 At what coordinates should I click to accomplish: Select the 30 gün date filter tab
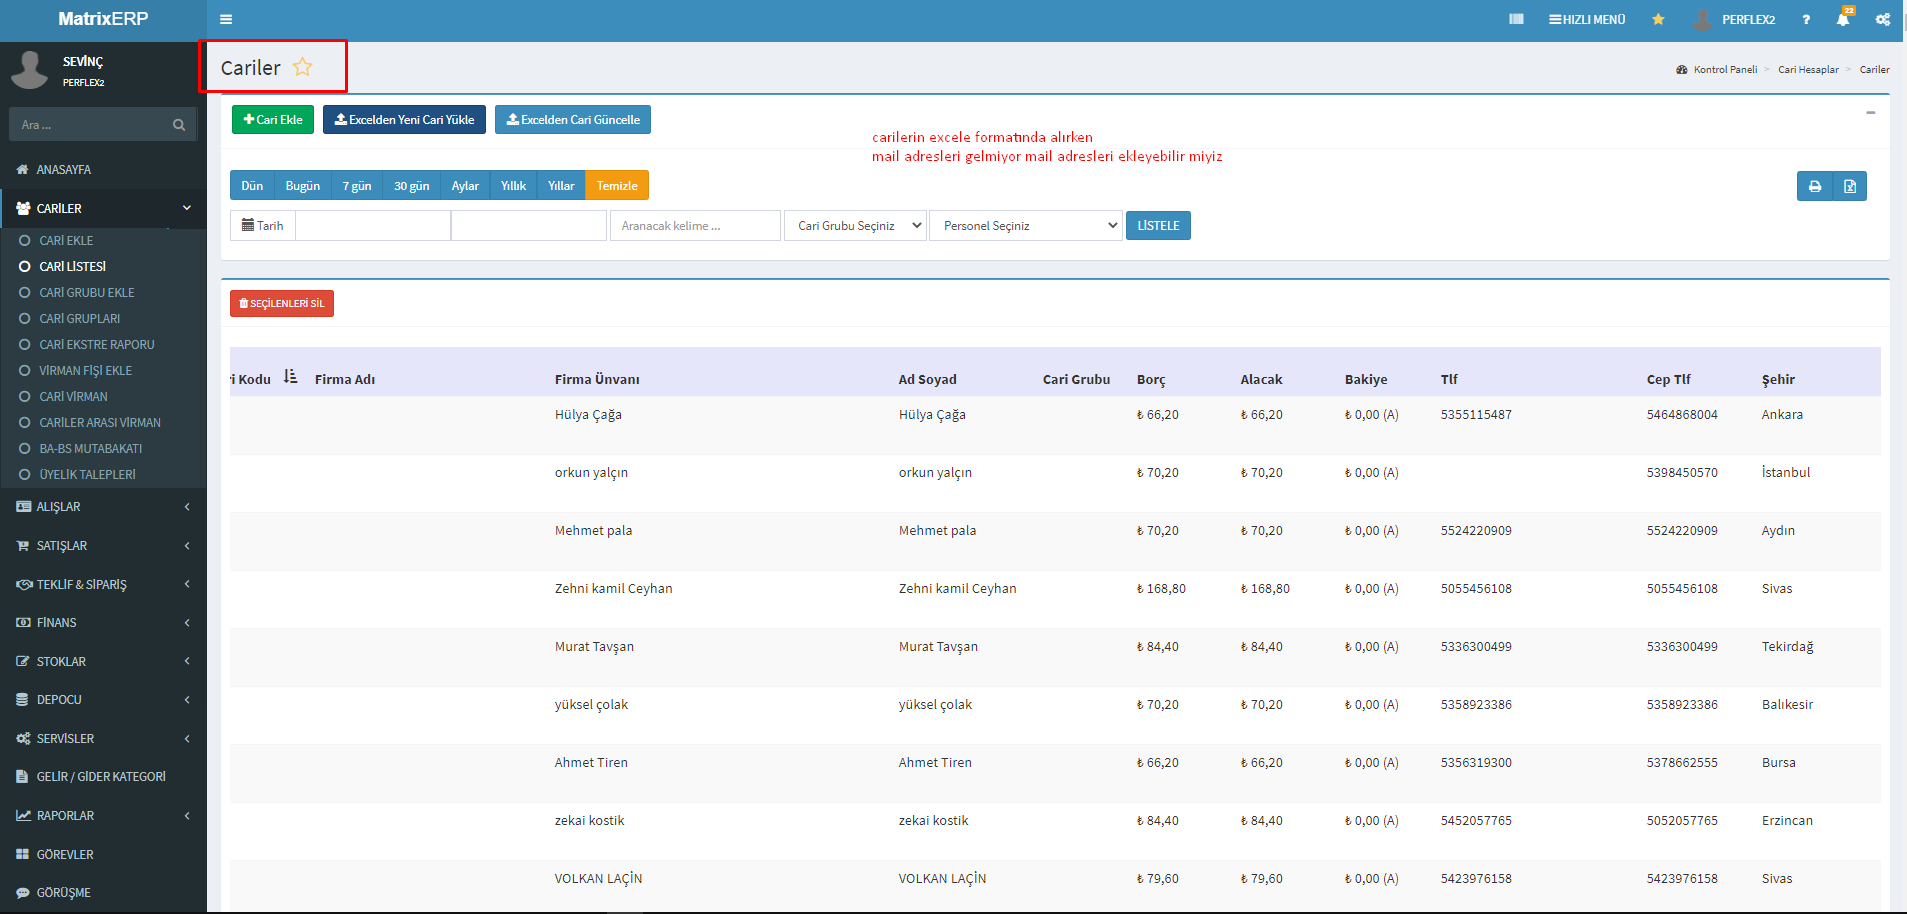(x=411, y=186)
